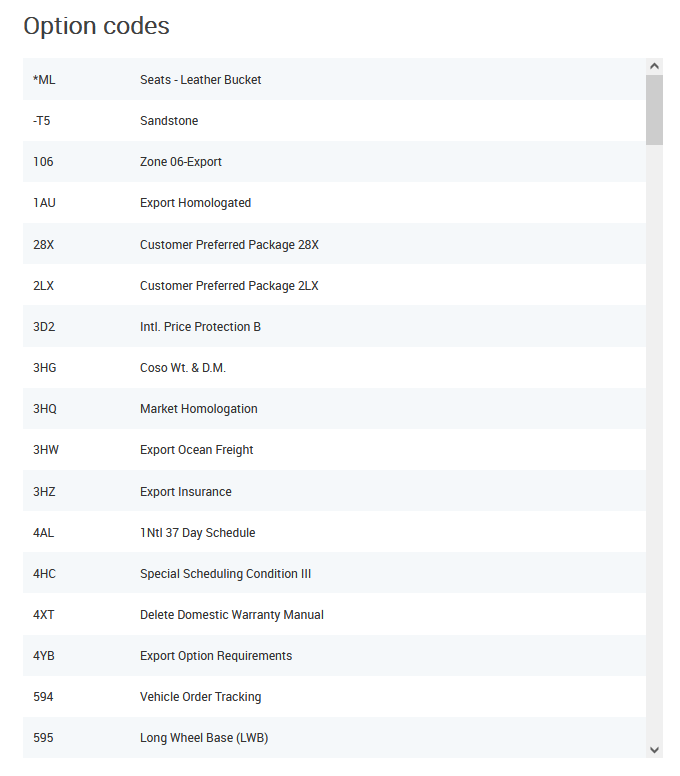Image resolution: width=680 pixels, height=776 pixels.
Task: Click the '595' option code
Action: point(43,738)
